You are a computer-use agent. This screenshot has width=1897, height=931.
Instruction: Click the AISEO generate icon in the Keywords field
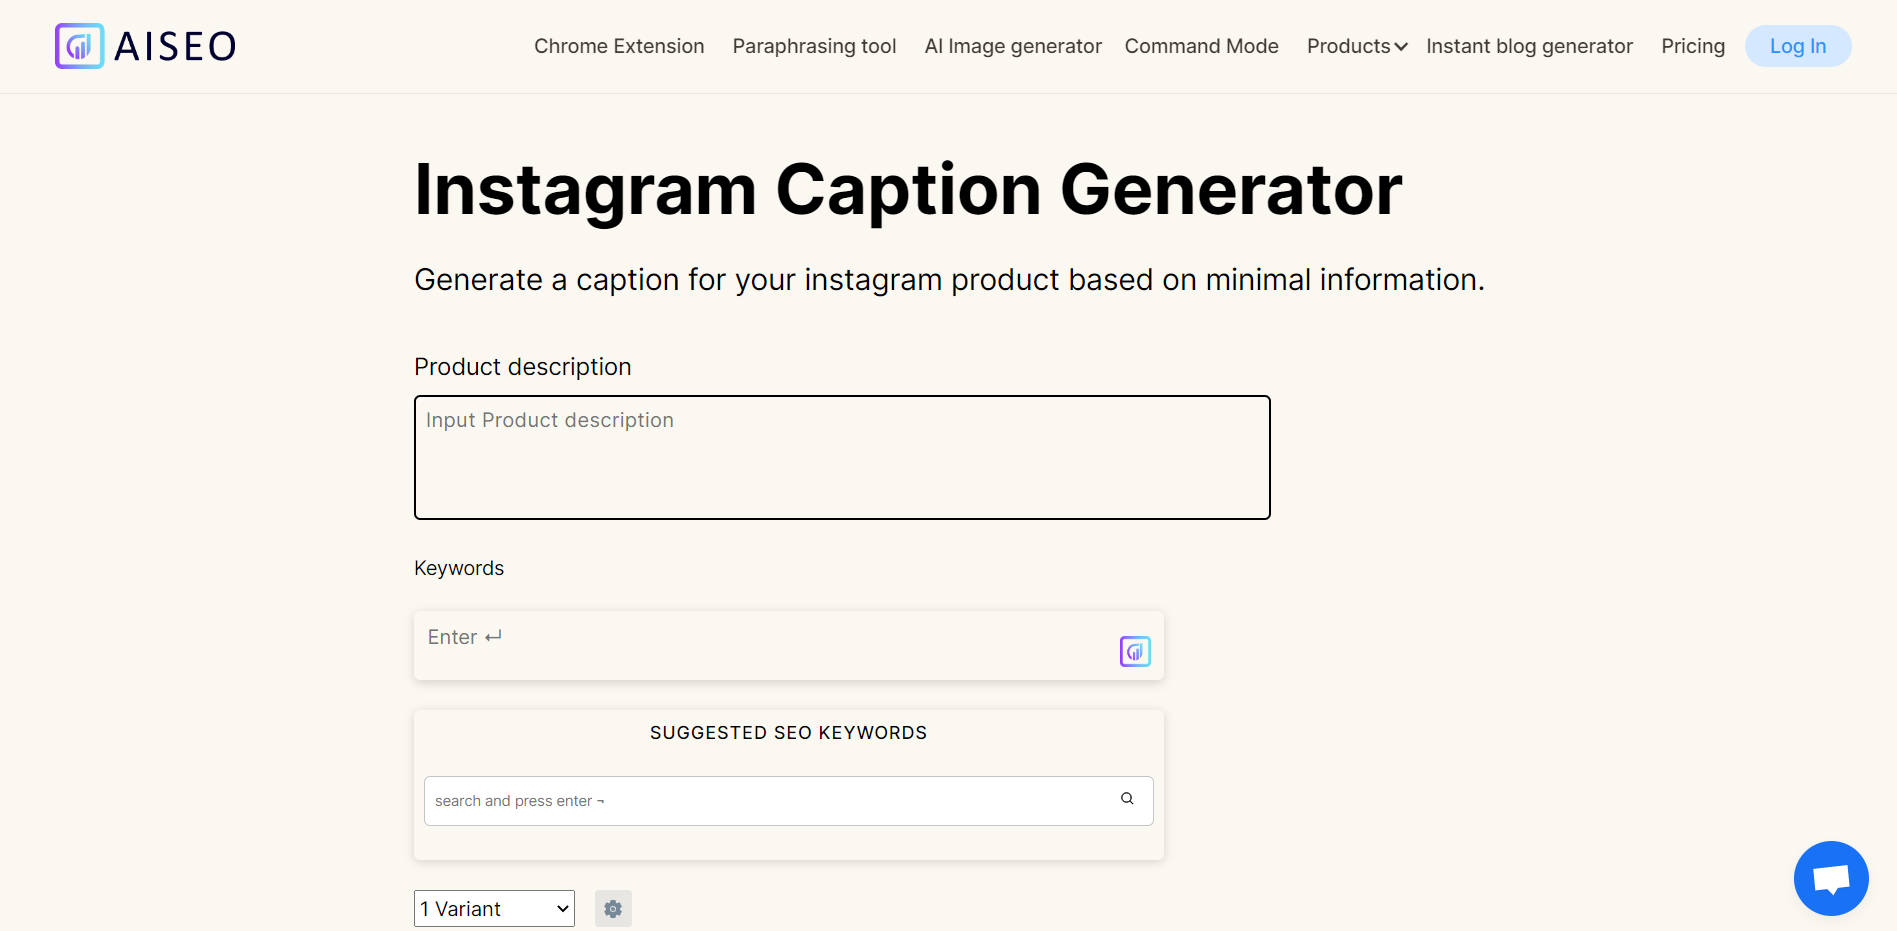point(1135,650)
